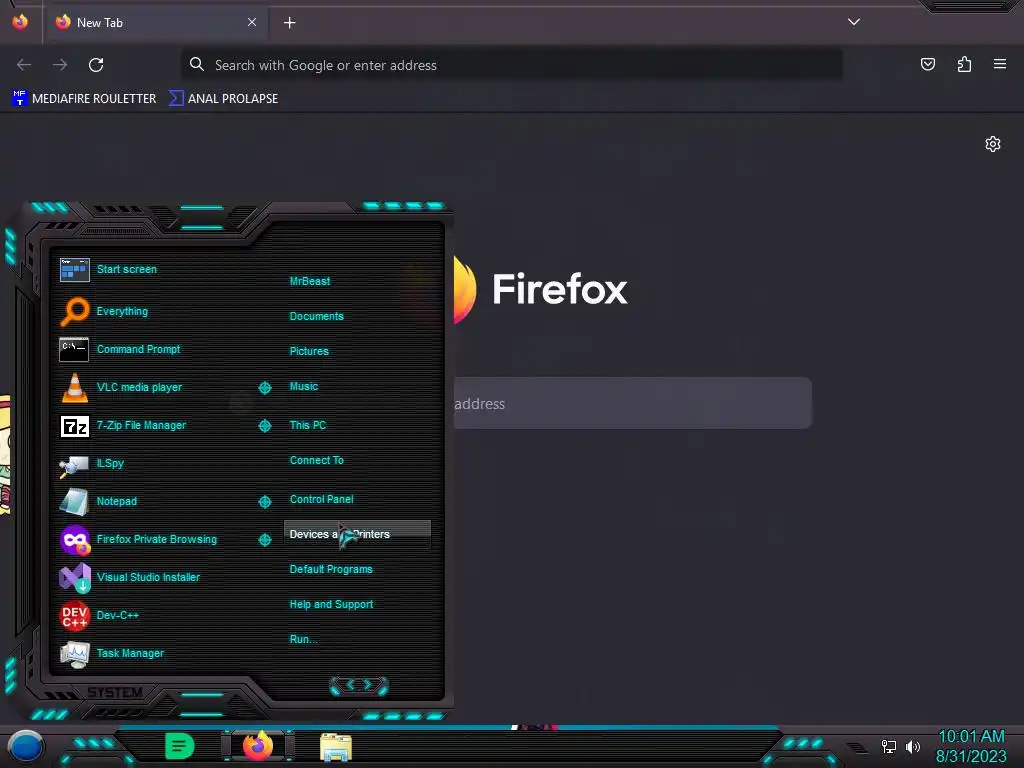Screen dimensions: 1024x768
Task: Click volume speaker icon in tray
Action: click(913, 746)
